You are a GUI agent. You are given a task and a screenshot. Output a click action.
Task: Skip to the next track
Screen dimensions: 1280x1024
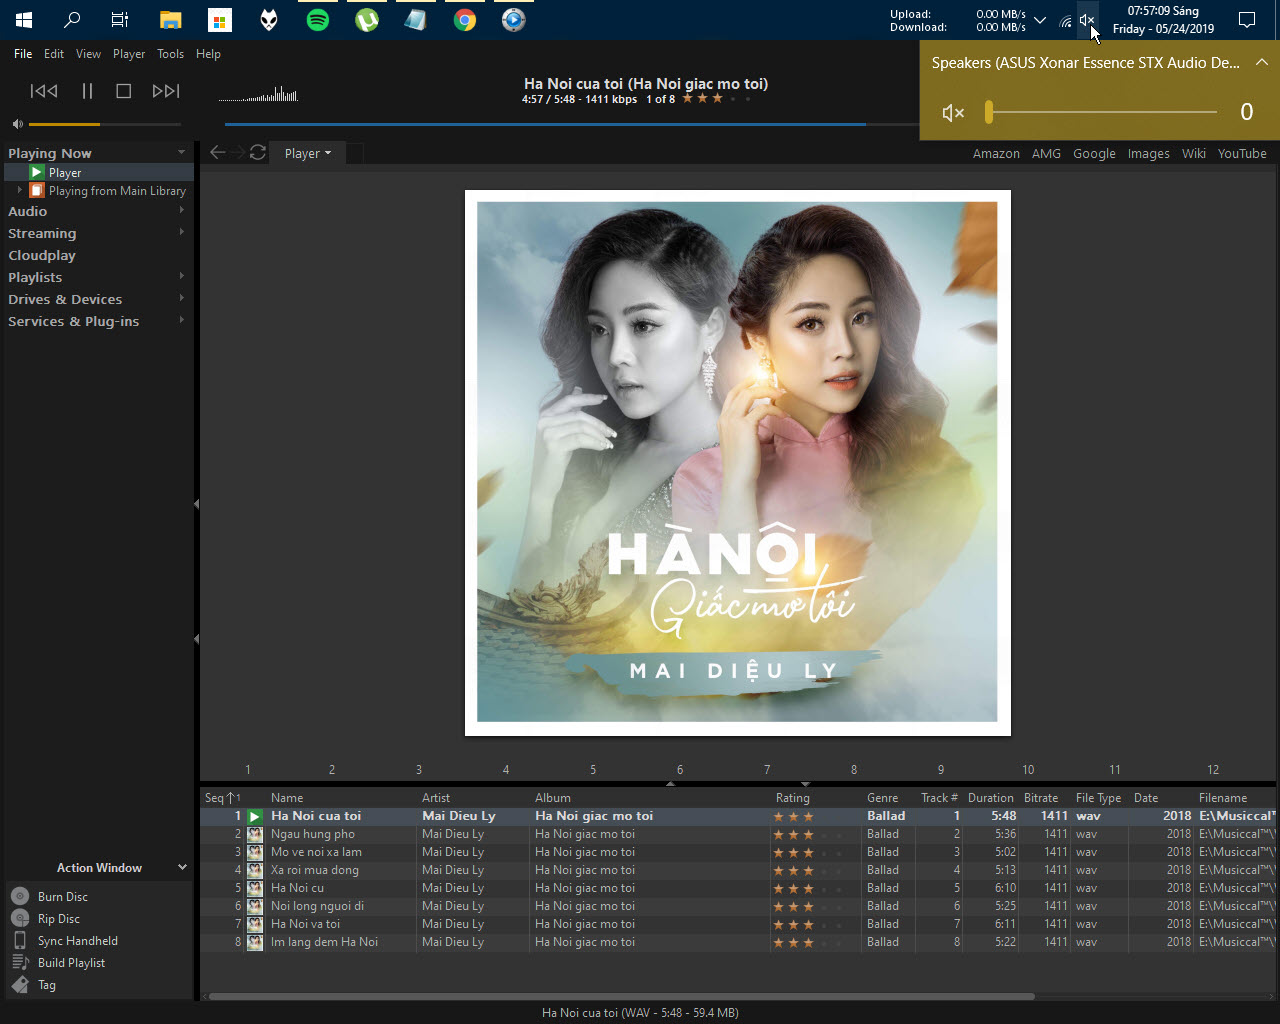click(x=166, y=91)
